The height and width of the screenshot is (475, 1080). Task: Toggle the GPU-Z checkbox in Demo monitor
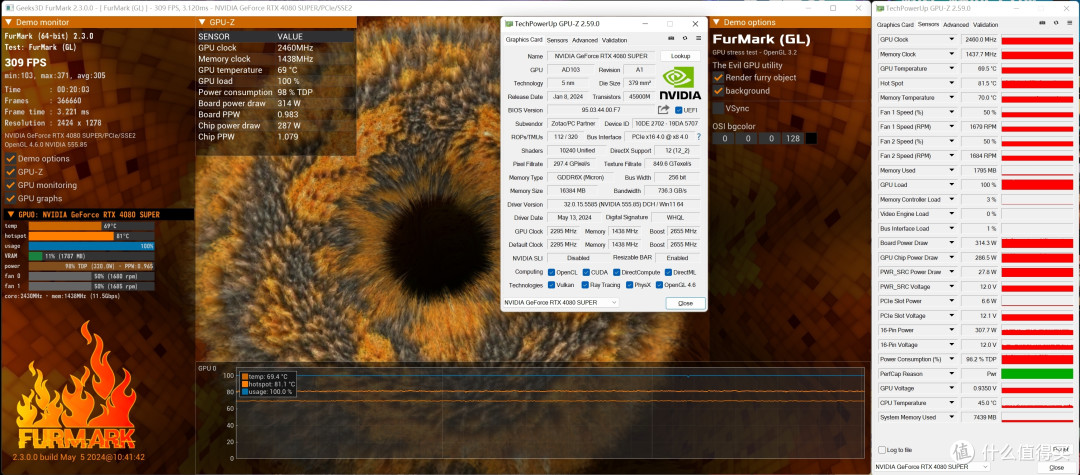coord(10,172)
